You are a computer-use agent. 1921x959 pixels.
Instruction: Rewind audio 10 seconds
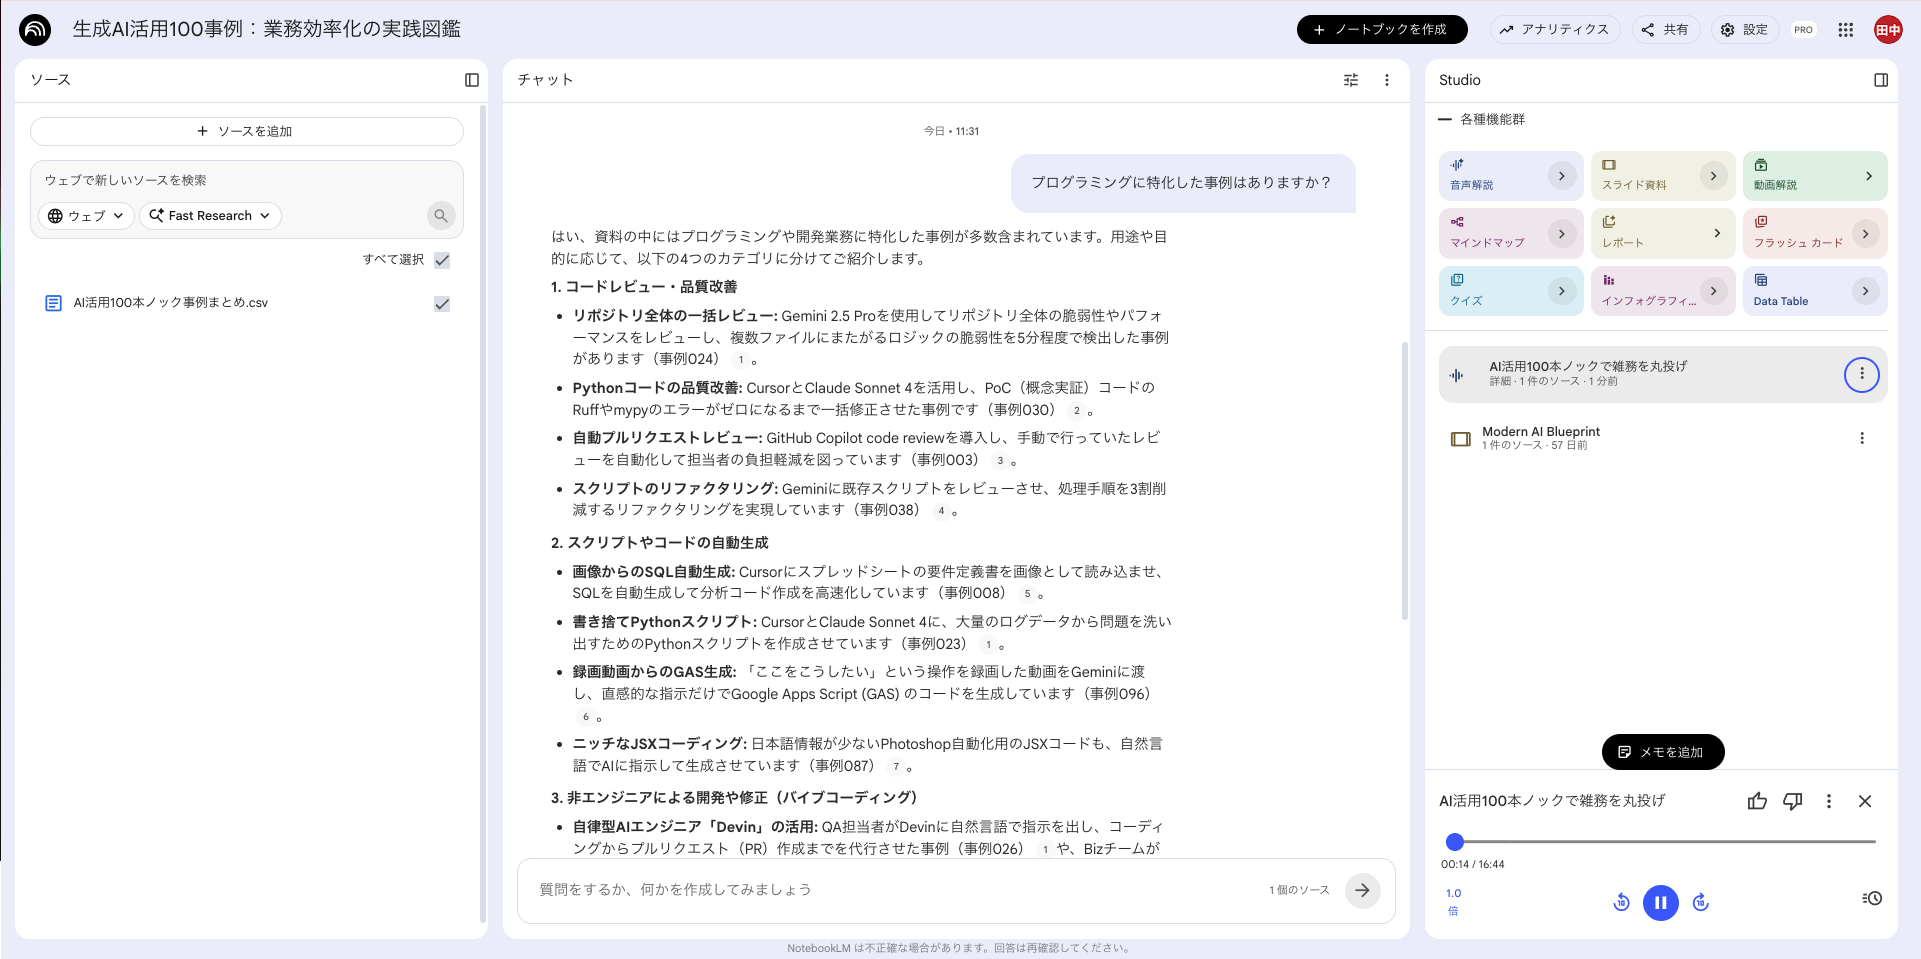click(x=1621, y=903)
